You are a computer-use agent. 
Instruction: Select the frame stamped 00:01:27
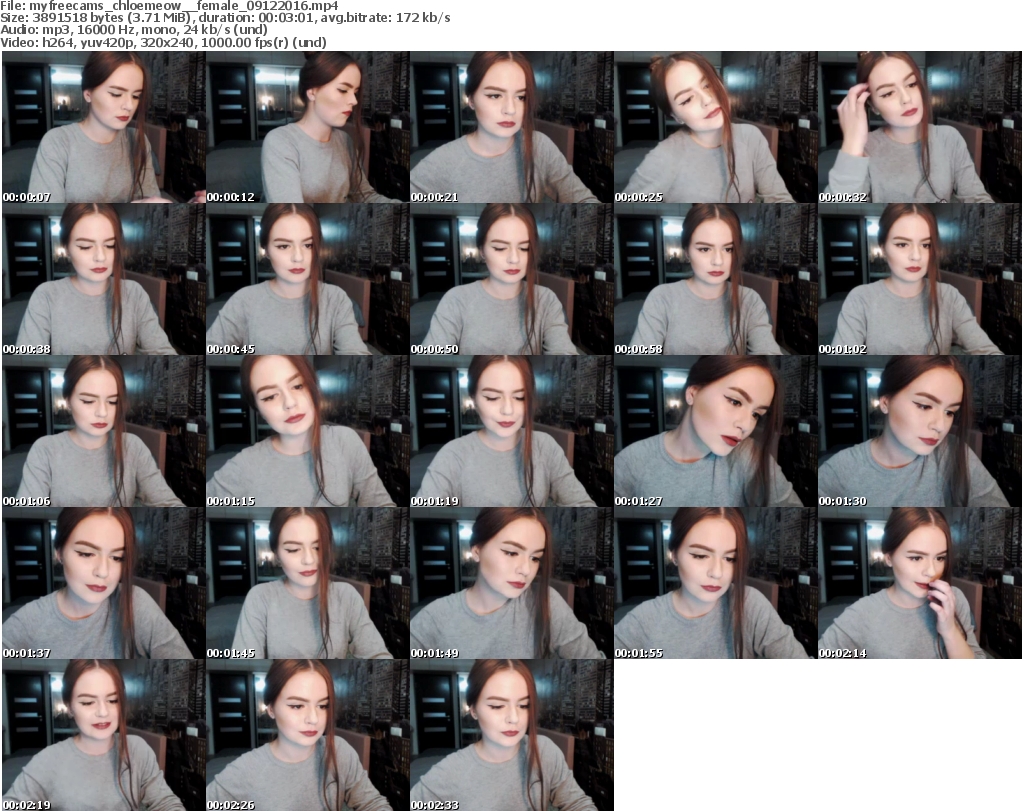coord(715,432)
